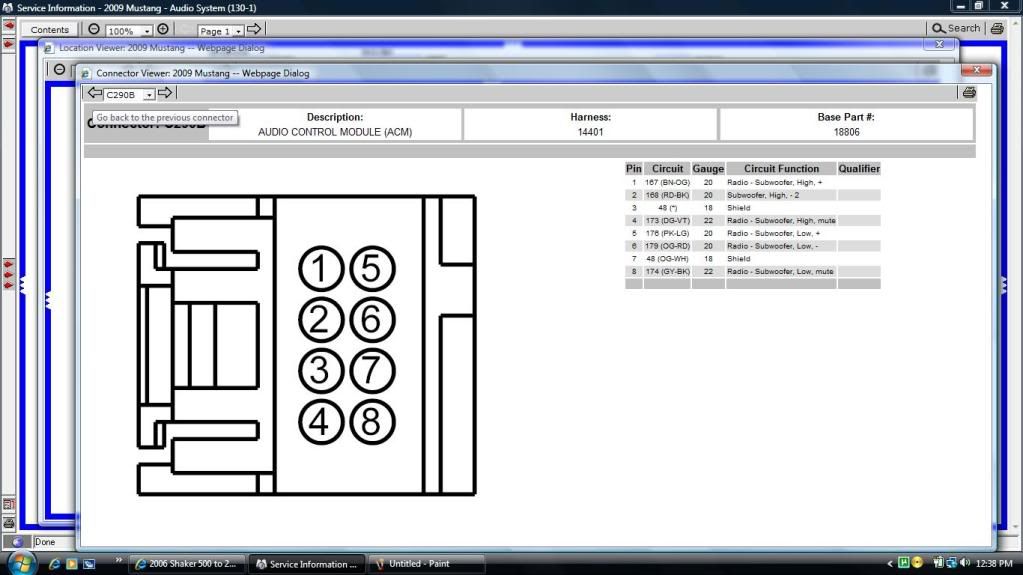1023x575 pixels.
Task: Open the 100% zoom level dropdown
Action: point(148,31)
